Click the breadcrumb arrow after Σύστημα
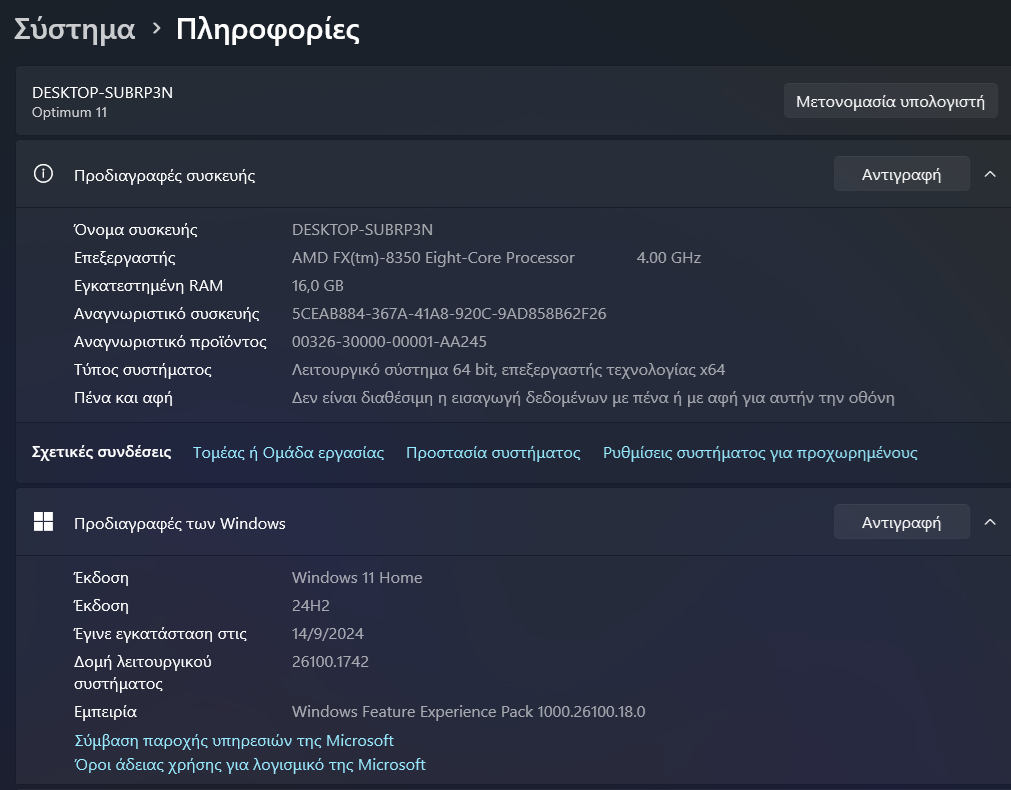 [157, 29]
